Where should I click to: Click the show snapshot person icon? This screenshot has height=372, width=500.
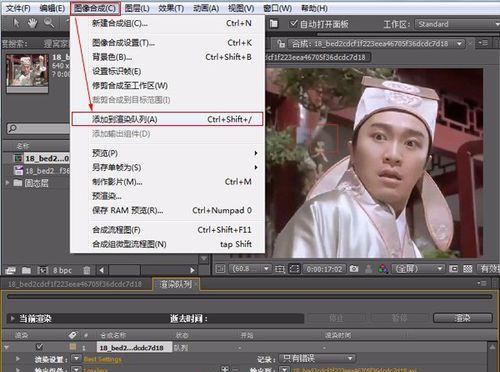[x=368, y=269]
